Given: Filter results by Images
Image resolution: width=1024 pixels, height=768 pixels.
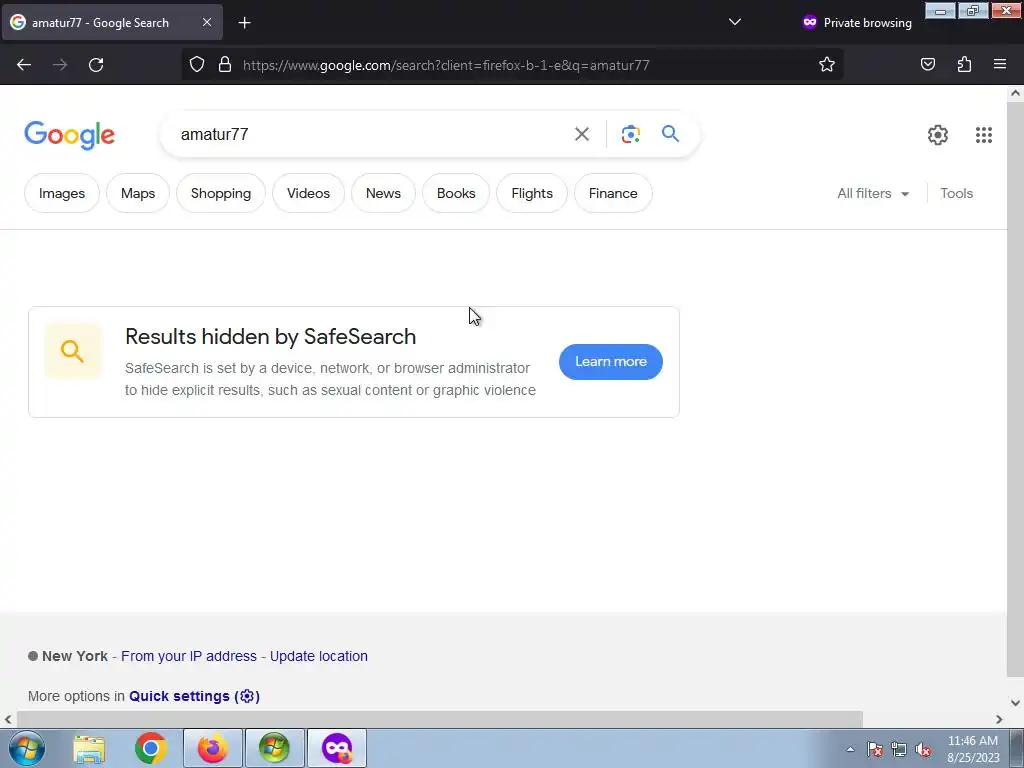Looking at the screenshot, I should pos(62,193).
